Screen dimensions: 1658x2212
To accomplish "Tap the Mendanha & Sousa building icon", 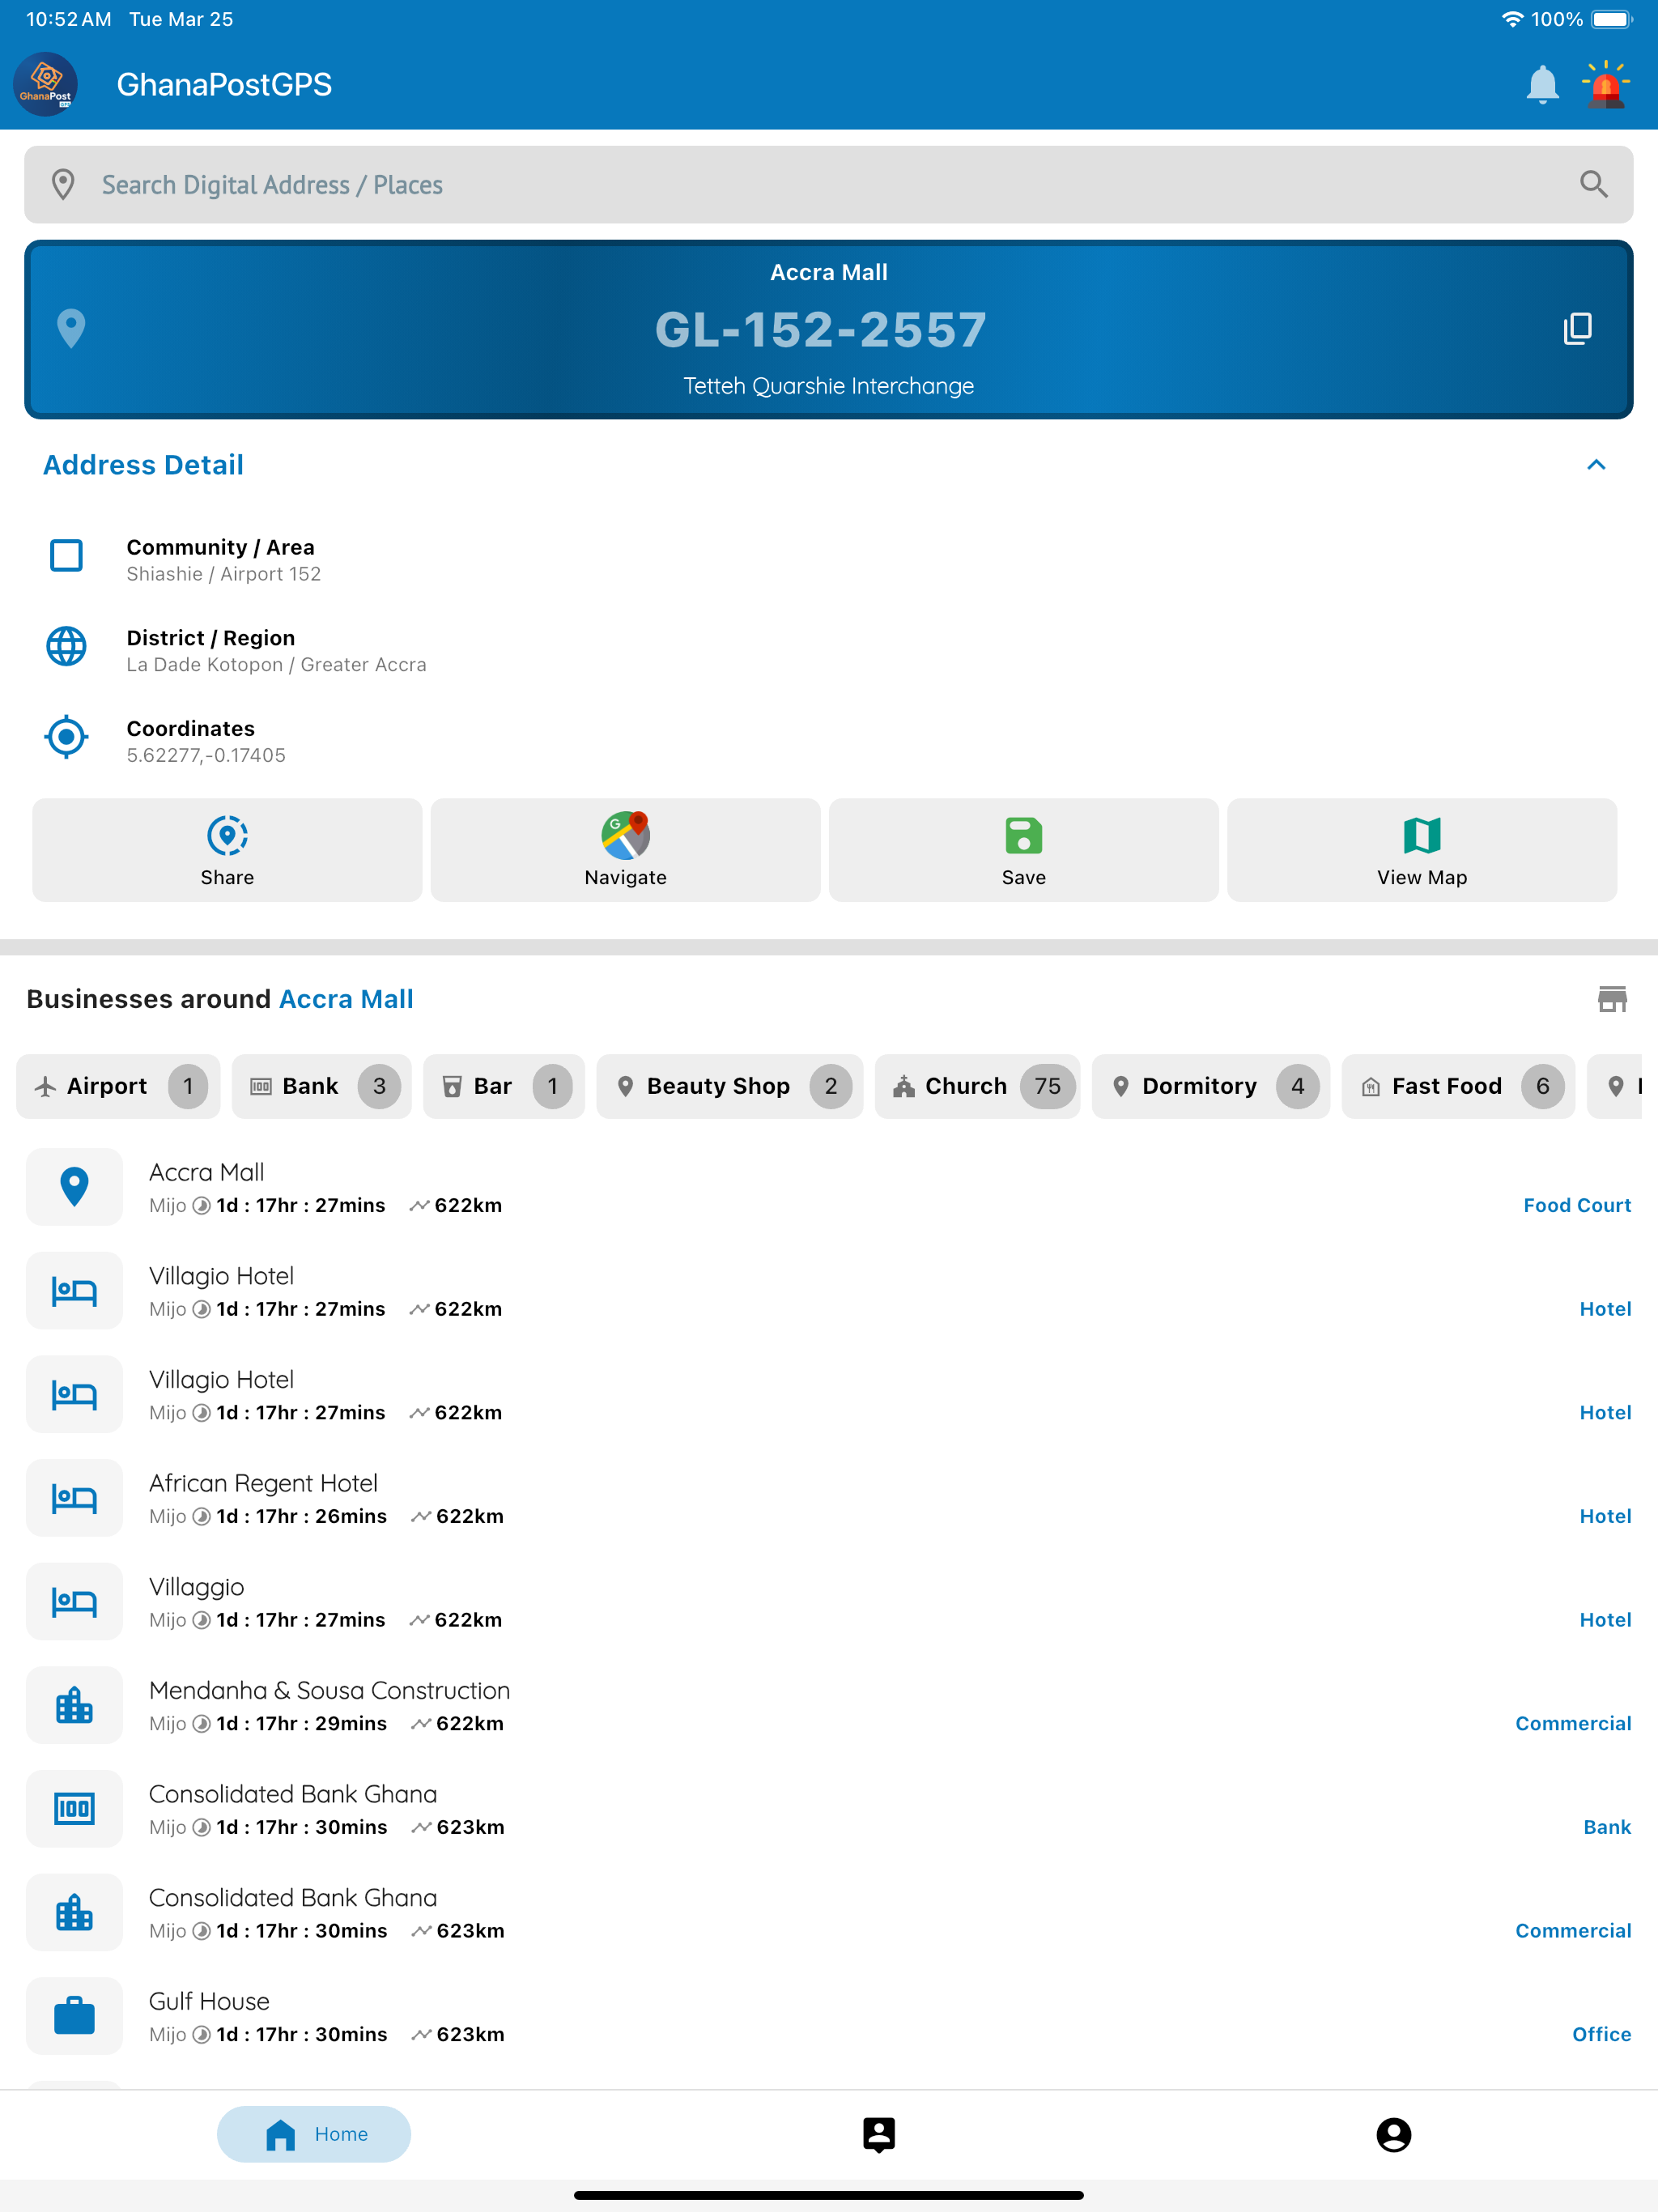I will click(x=74, y=1705).
